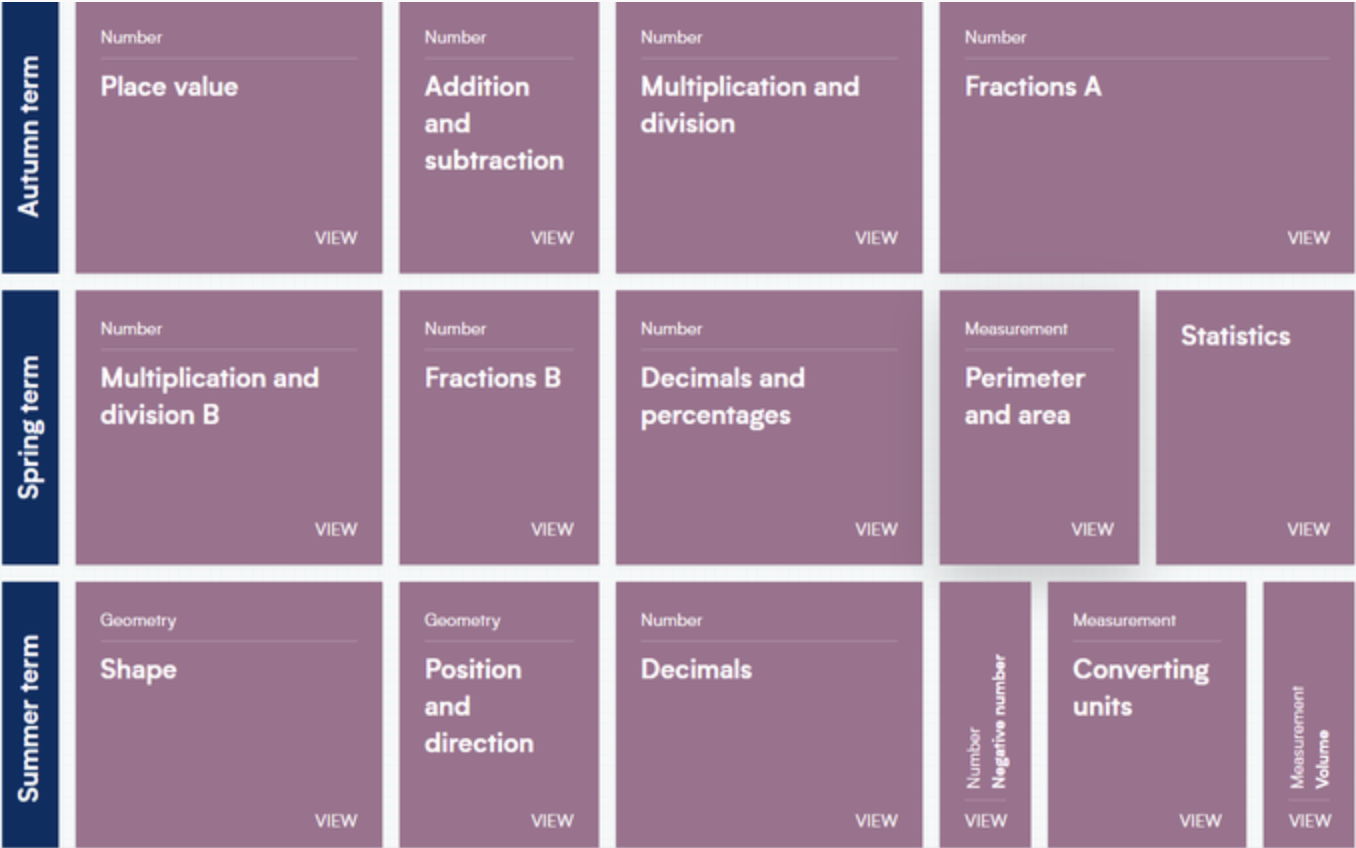
Task: Open VIEW on Converting units card
Action: 1200,820
